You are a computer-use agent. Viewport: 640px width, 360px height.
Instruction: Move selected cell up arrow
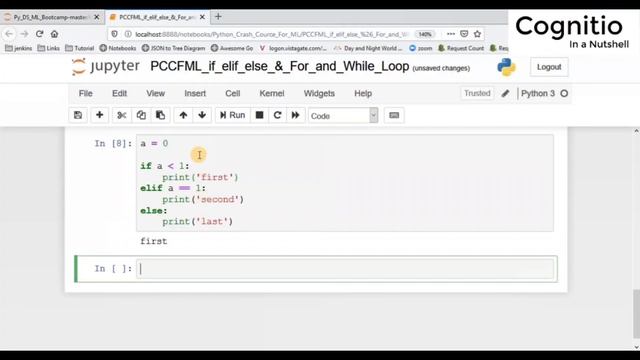pos(183,115)
